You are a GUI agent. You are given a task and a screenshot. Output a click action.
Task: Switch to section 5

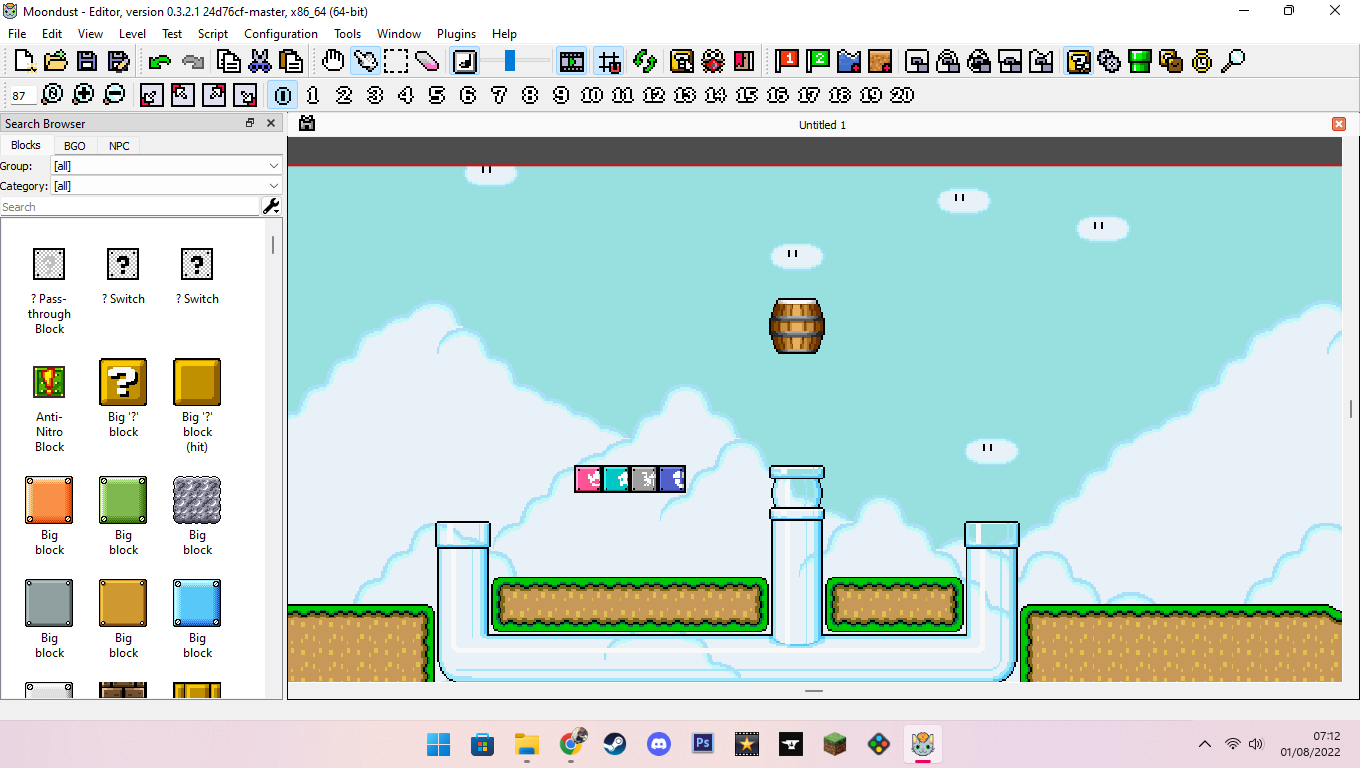tap(437, 95)
